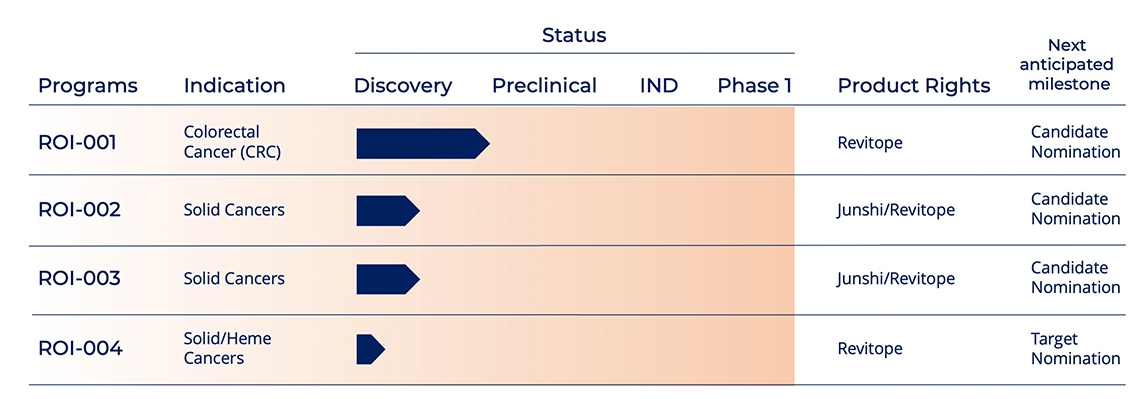This screenshot has width=1136, height=399.
Task: Click the Discovery column header
Action: (403, 86)
